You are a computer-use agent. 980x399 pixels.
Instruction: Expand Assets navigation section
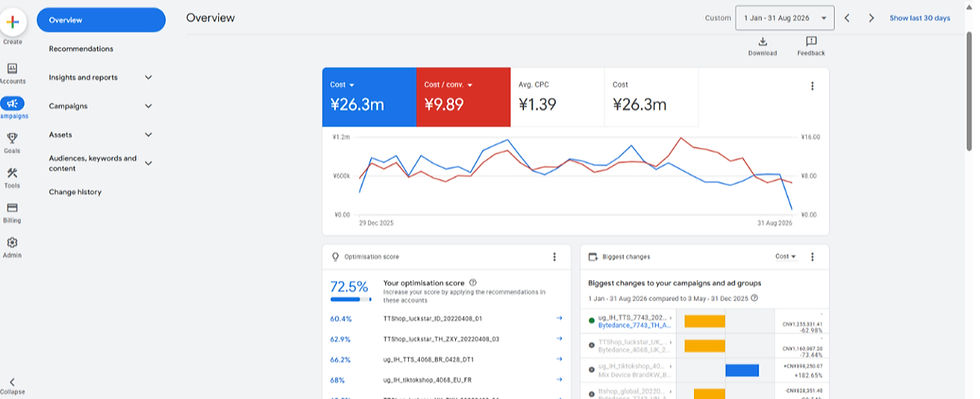(x=148, y=134)
